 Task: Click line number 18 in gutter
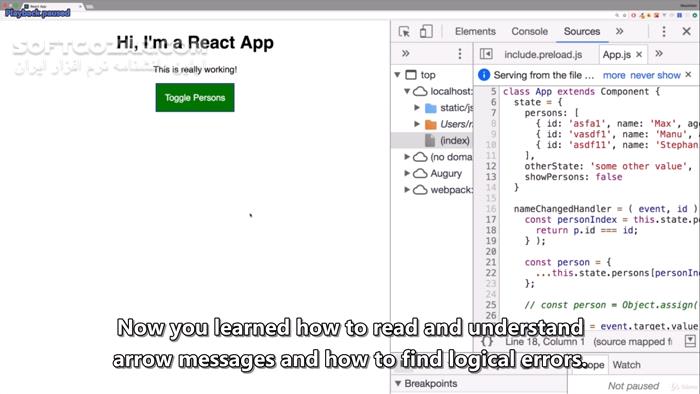tap(491, 230)
